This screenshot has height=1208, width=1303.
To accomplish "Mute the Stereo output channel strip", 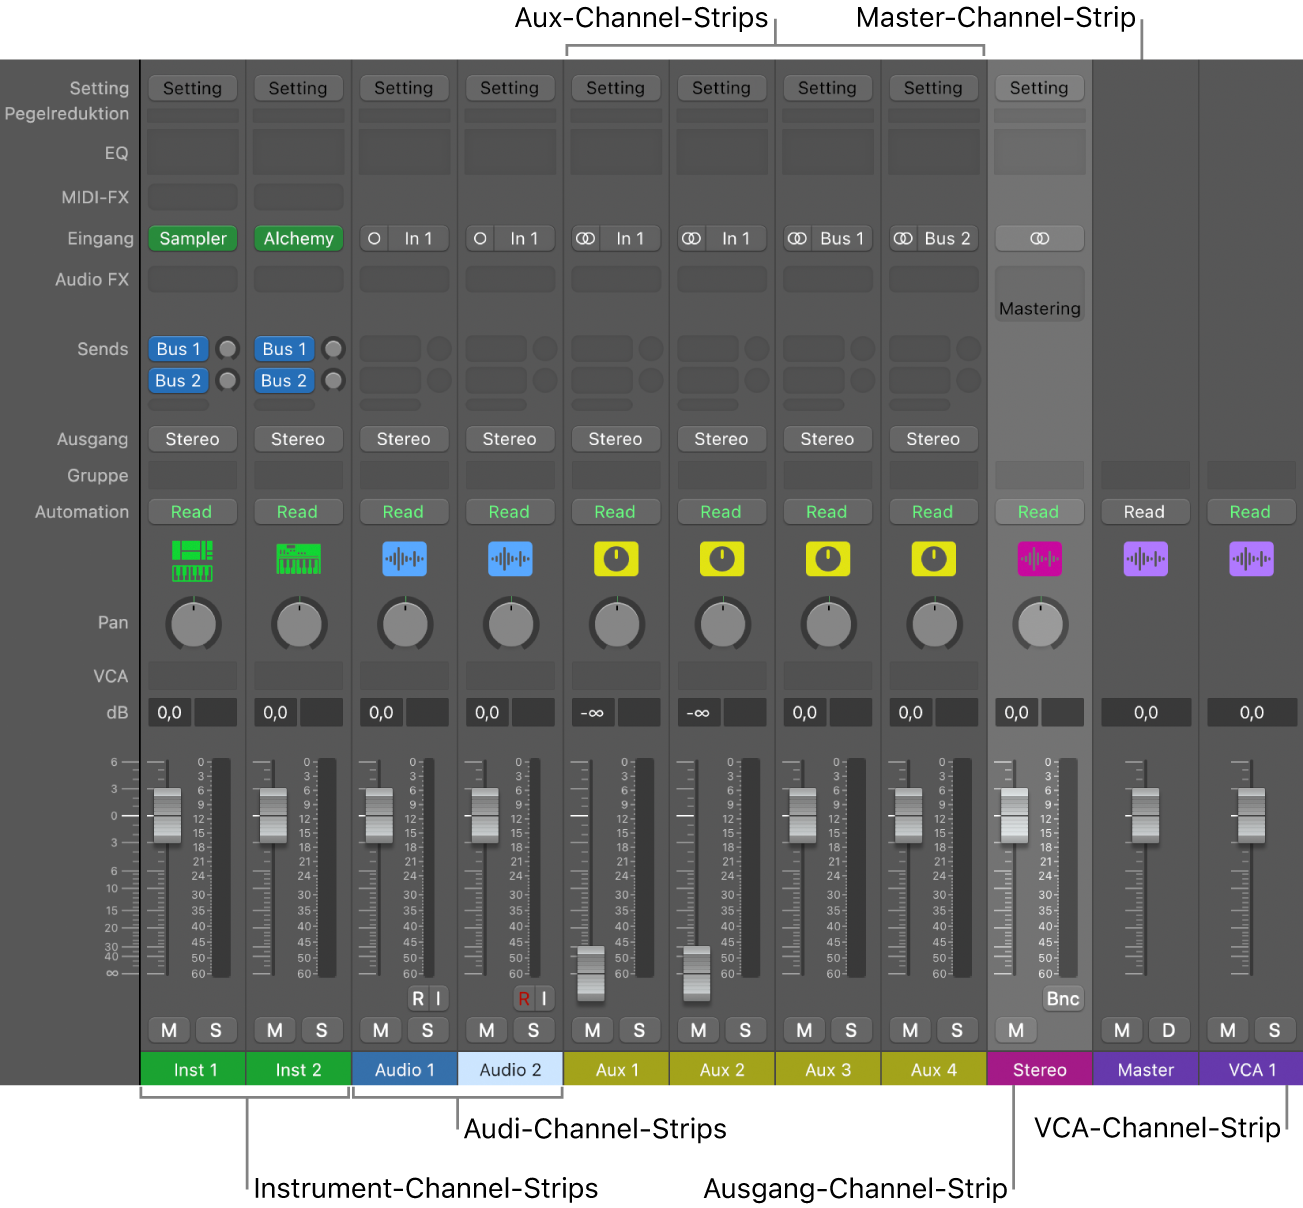I will (x=1016, y=1030).
